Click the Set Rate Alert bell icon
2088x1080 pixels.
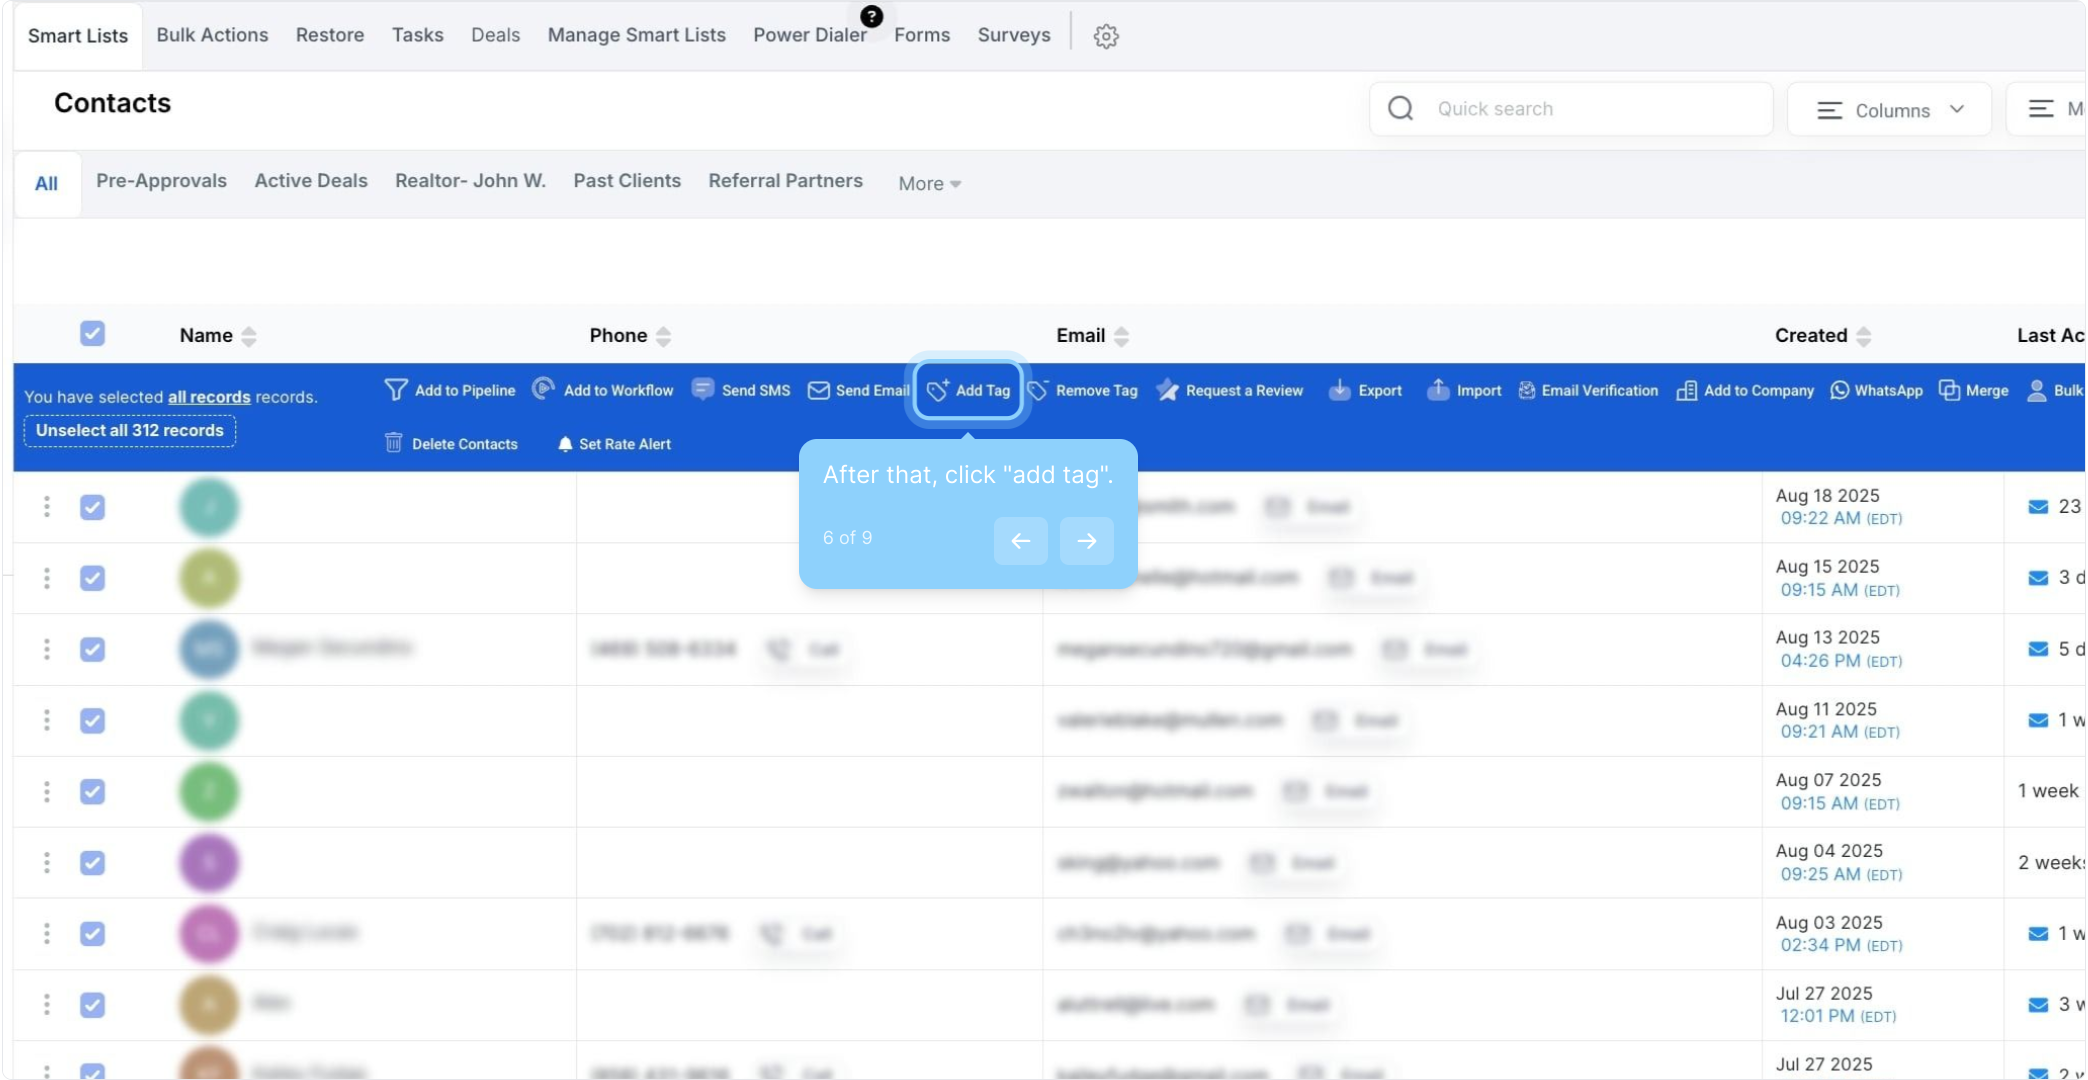(x=565, y=444)
